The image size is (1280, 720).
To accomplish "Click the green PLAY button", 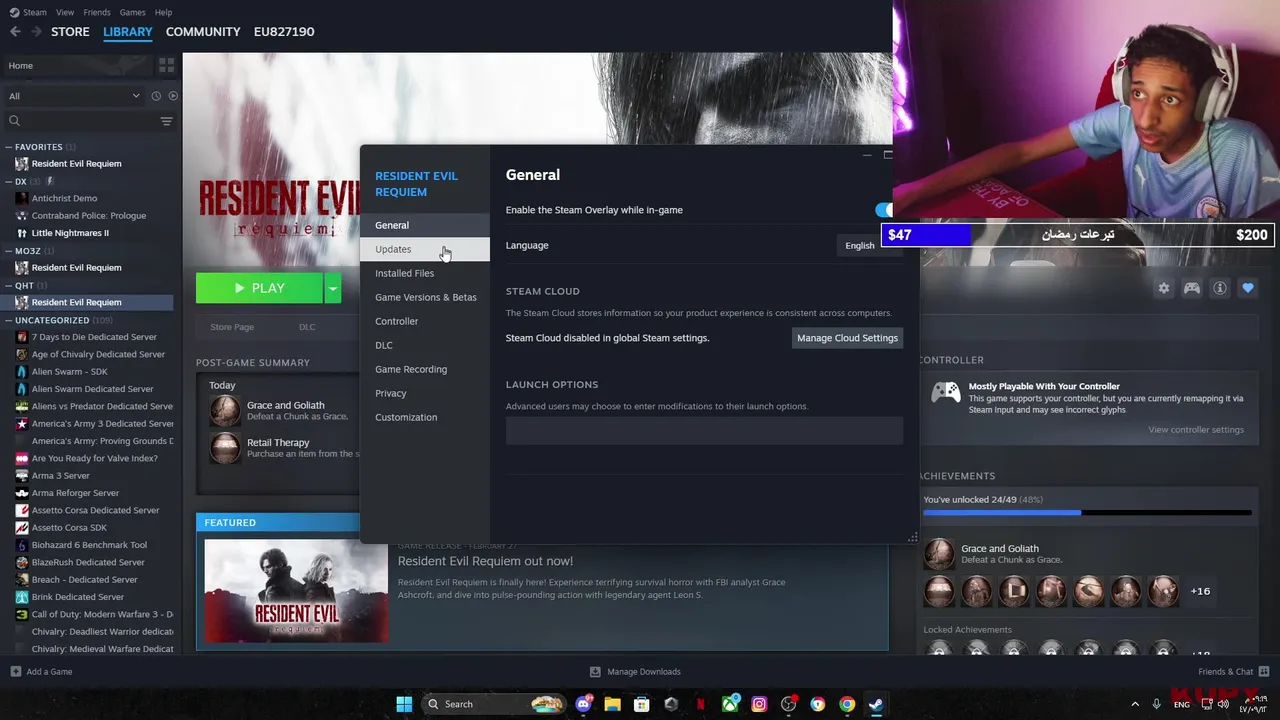I will (259, 288).
